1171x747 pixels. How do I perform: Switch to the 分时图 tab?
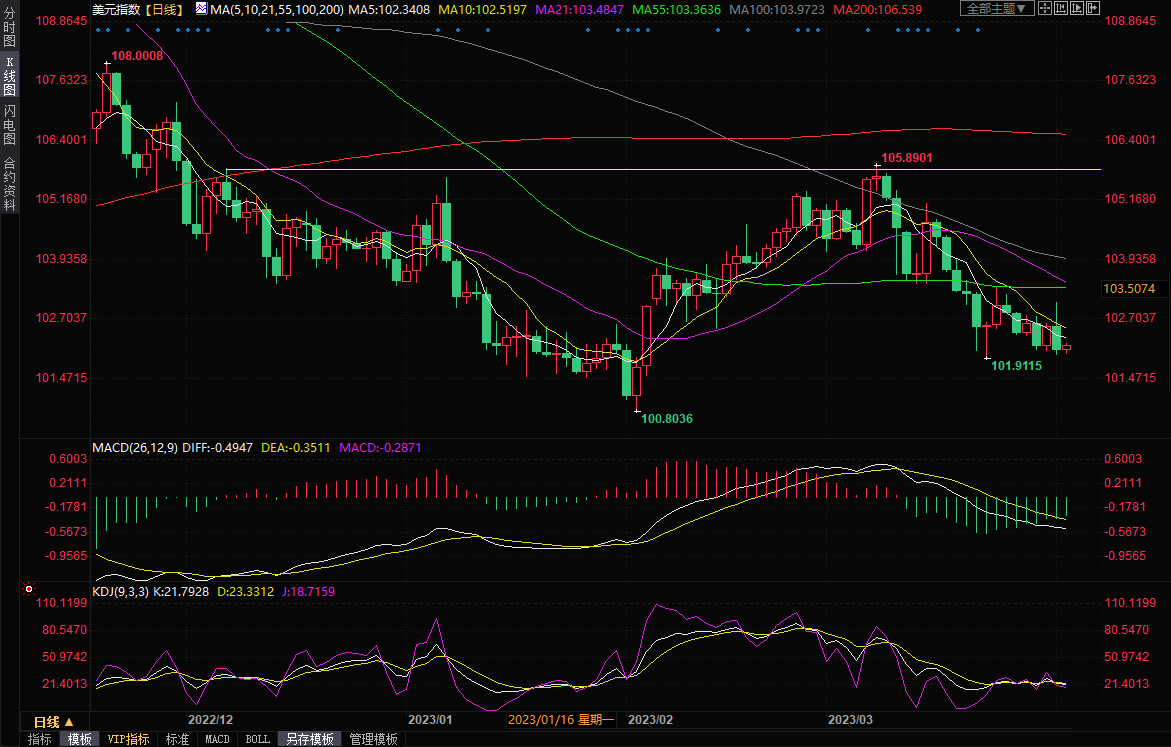9,29
